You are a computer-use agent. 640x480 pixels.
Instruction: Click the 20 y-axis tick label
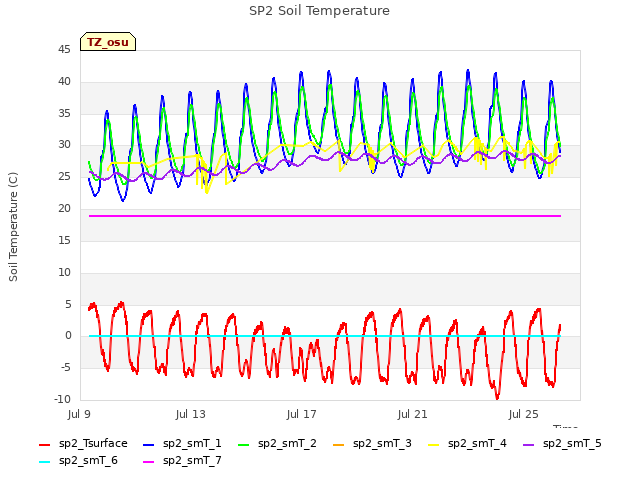point(64,209)
